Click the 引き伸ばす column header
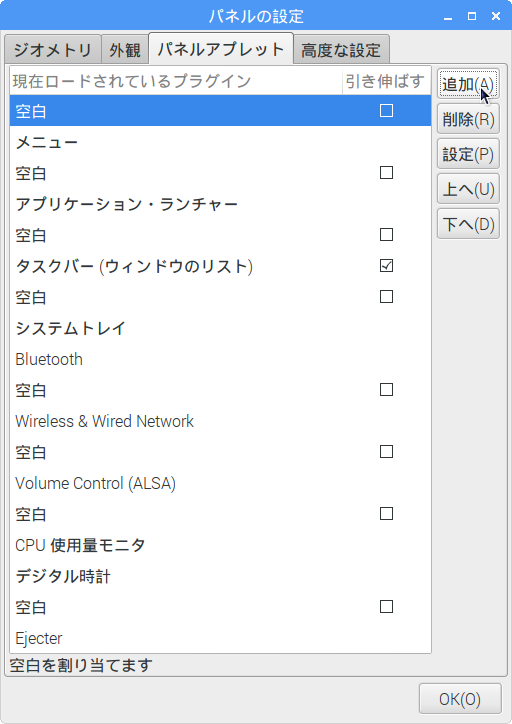 pos(386,81)
